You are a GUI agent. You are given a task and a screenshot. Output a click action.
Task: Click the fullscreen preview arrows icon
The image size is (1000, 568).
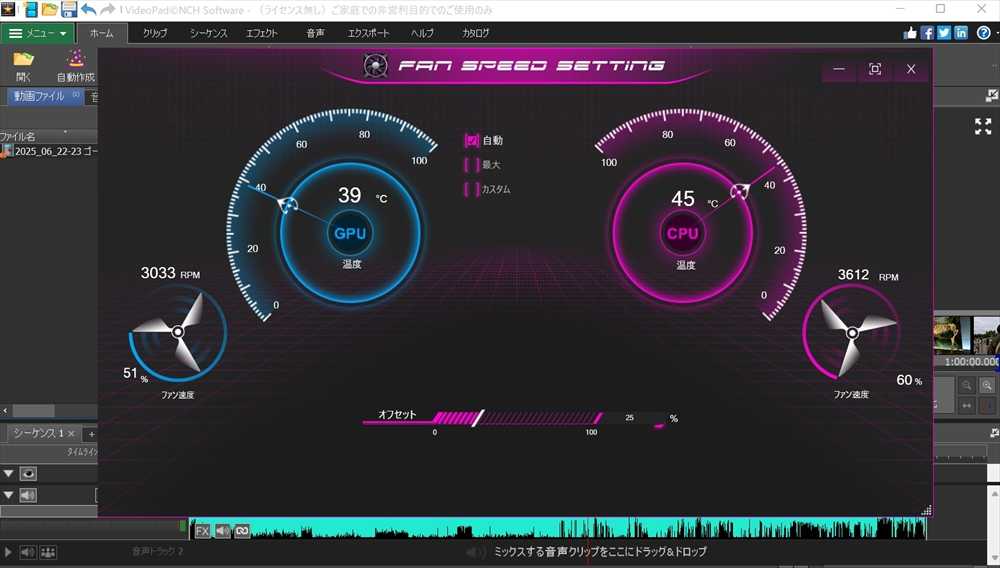tap(983, 126)
